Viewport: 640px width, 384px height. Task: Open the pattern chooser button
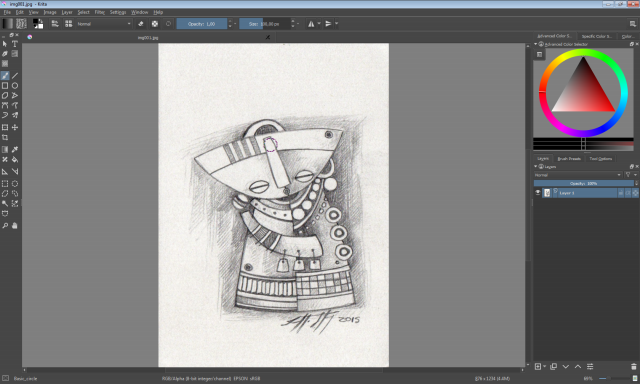[x=21, y=24]
